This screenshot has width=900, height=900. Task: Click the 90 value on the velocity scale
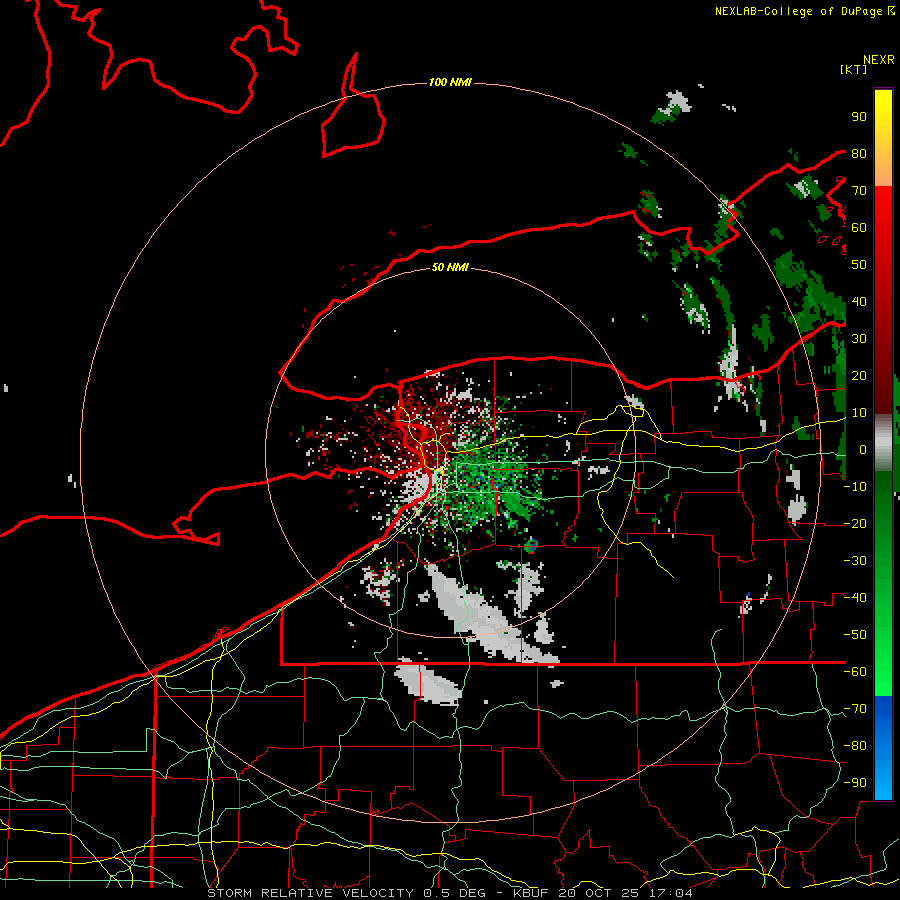click(x=859, y=117)
